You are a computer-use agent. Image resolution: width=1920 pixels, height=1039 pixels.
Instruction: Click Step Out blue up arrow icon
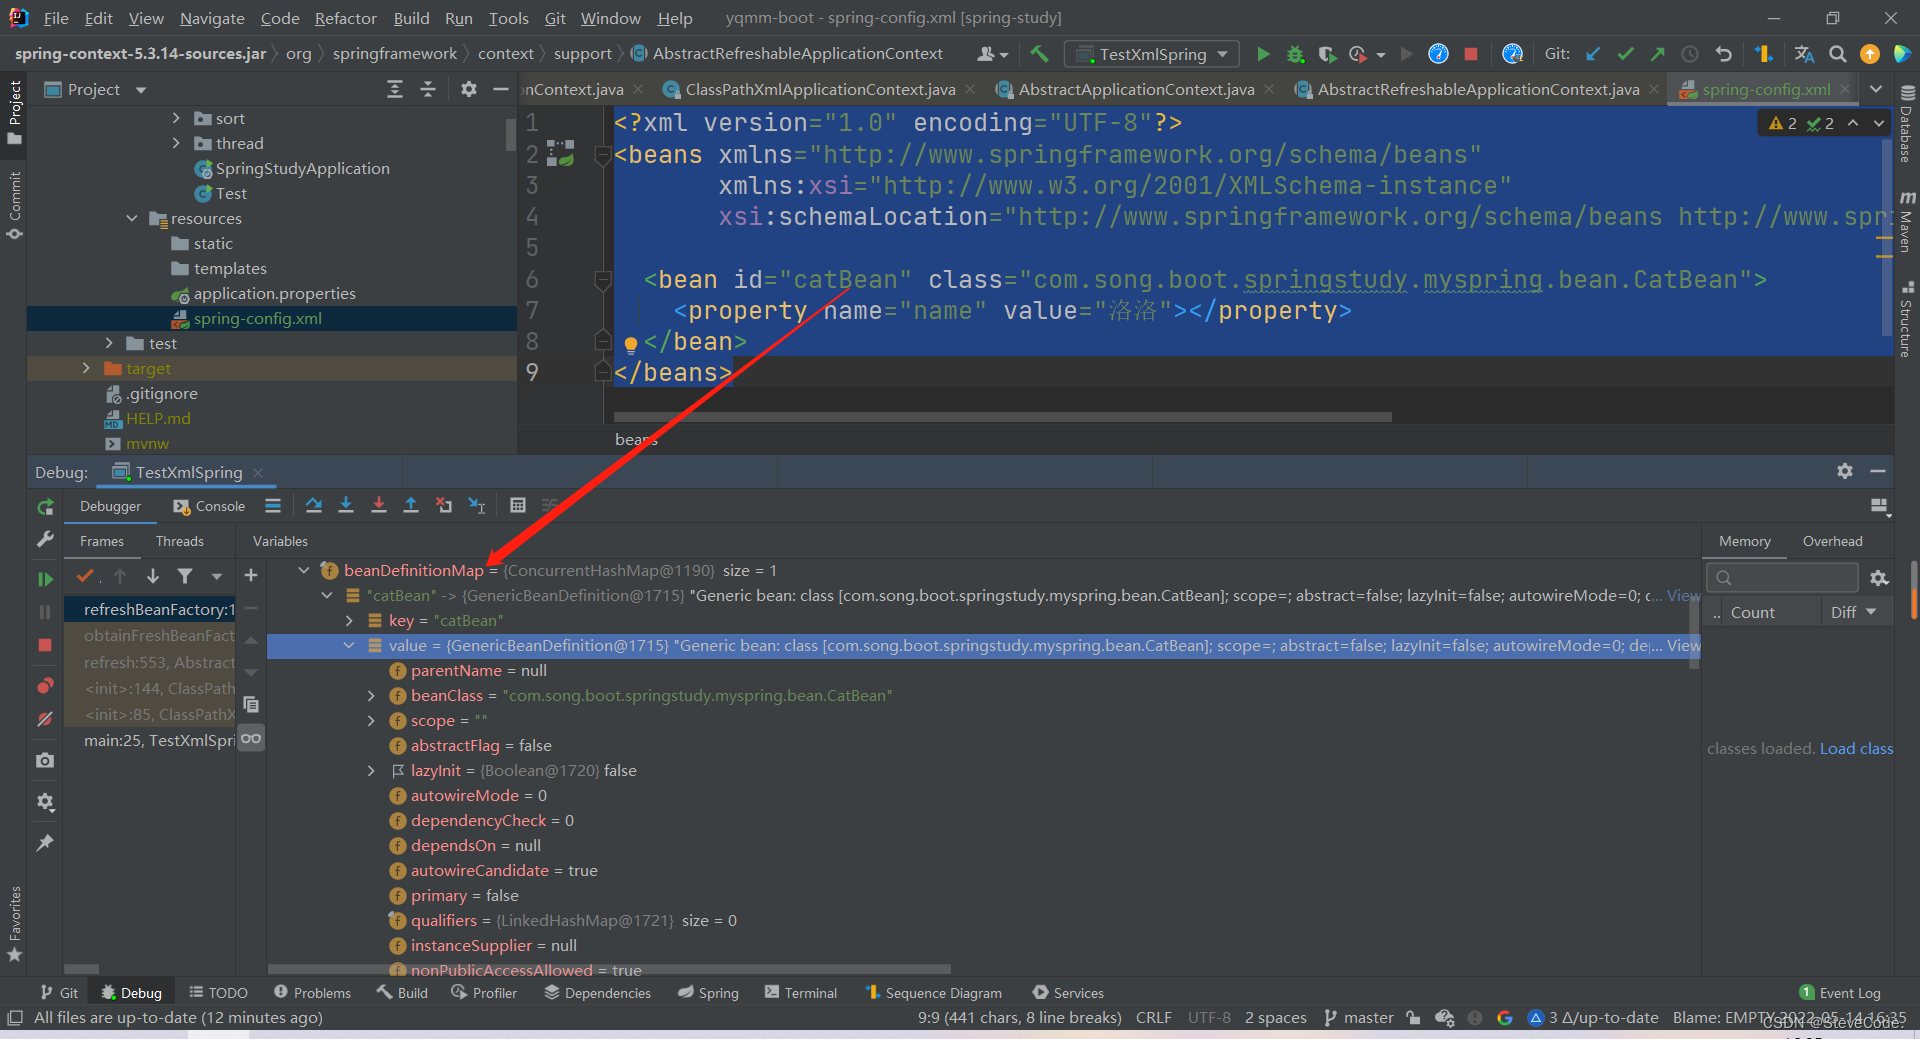[x=411, y=506]
